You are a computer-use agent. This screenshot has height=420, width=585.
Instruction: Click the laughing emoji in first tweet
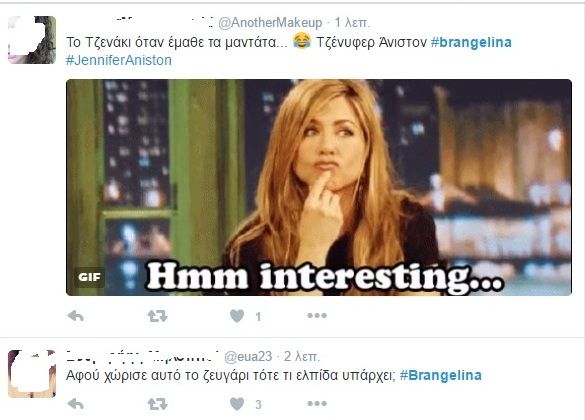click(x=302, y=41)
